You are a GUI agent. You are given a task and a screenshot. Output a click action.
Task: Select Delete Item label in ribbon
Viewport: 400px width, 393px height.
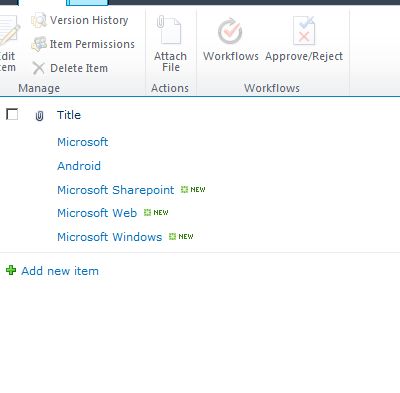coord(79,68)
